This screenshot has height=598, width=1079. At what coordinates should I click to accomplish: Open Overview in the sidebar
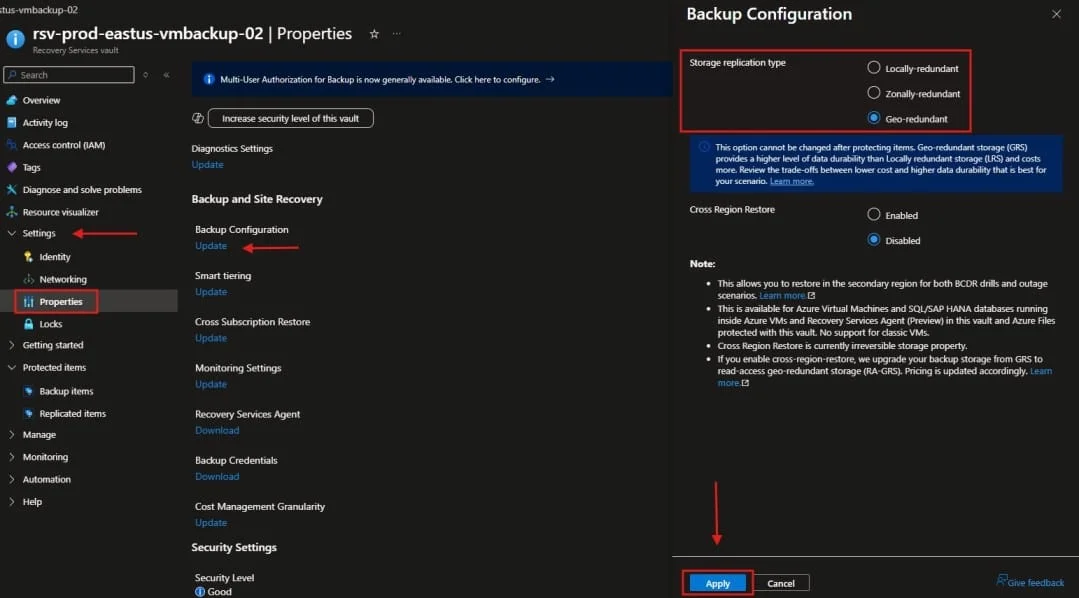coord(41,100)
